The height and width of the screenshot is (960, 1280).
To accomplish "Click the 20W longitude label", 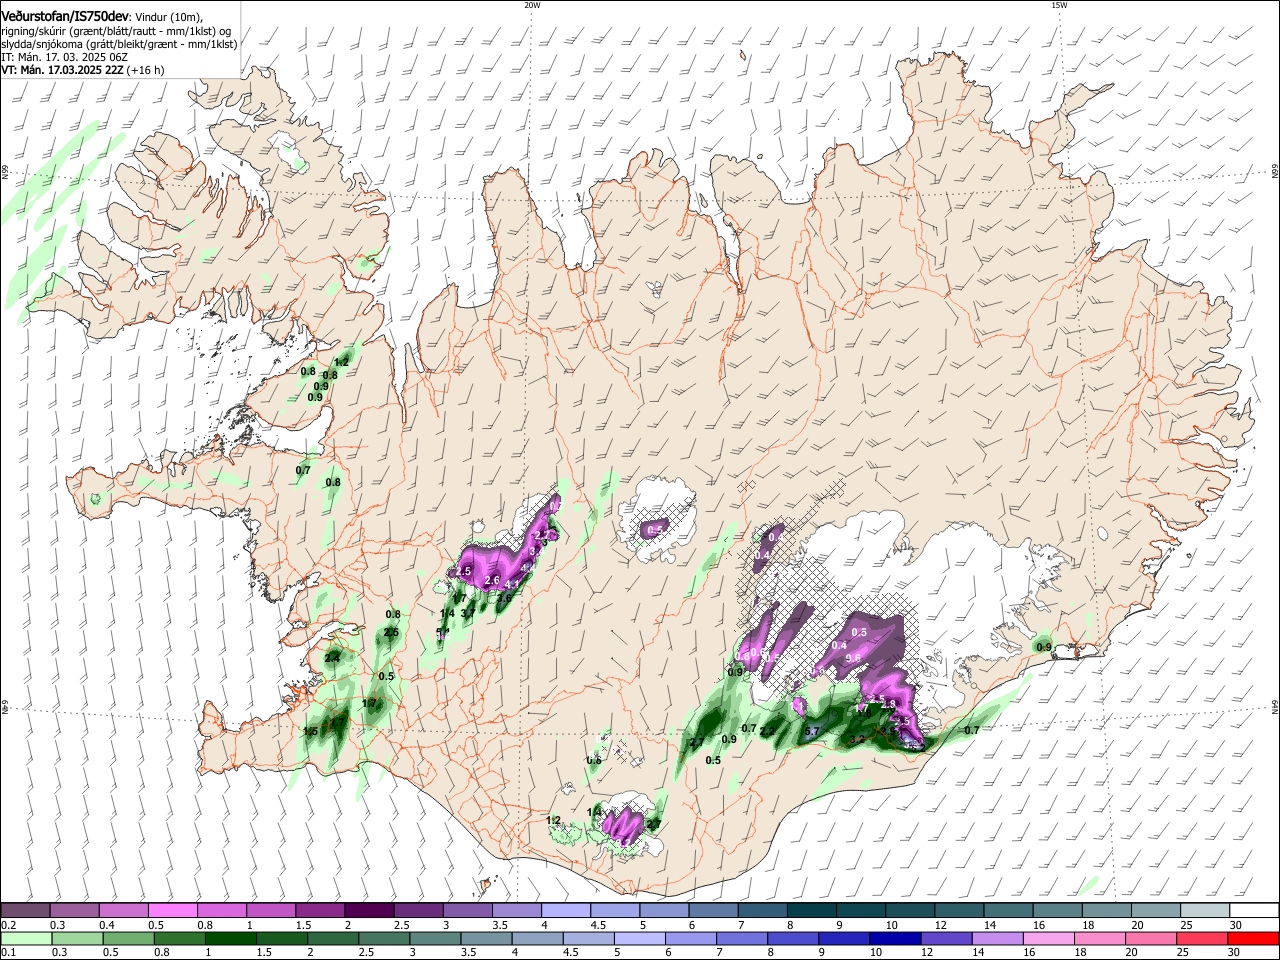I will (x=532, y=5).
